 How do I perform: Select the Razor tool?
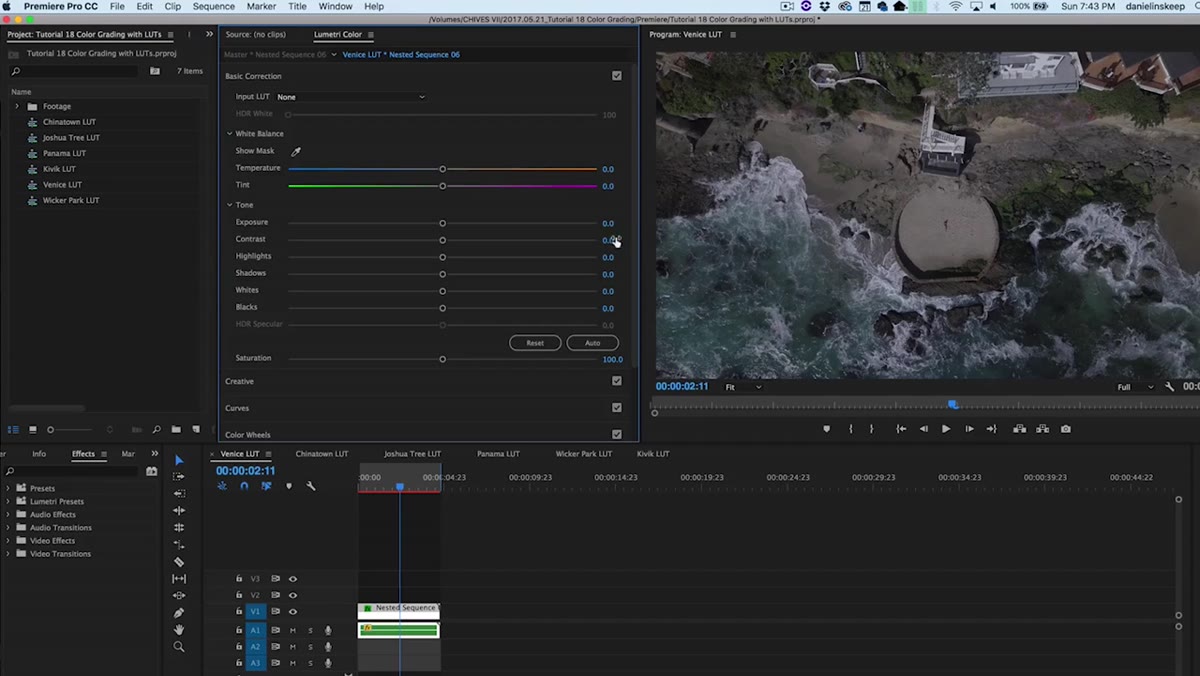[179, 562]
